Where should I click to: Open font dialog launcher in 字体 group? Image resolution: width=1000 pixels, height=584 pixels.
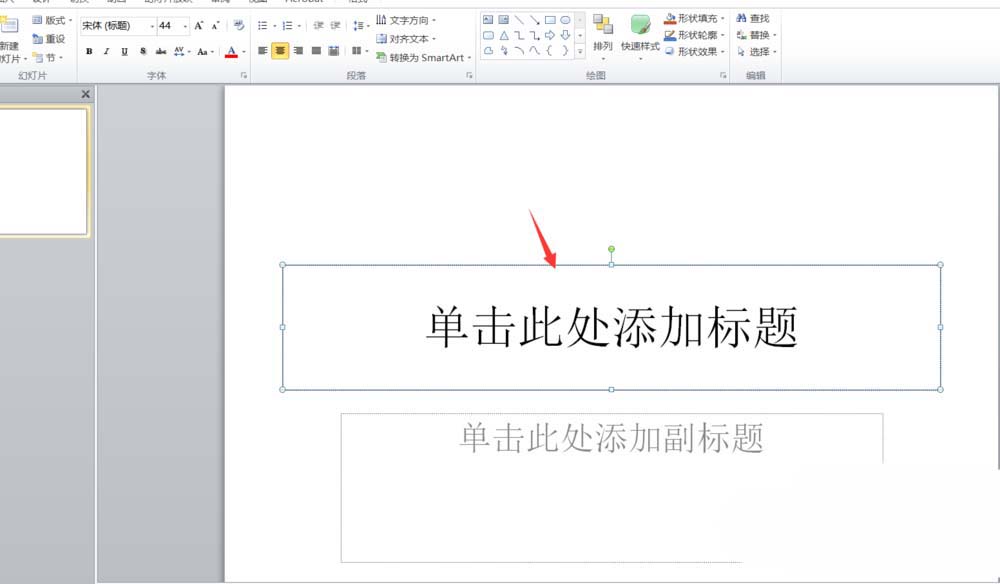click(x=244, y=75)
